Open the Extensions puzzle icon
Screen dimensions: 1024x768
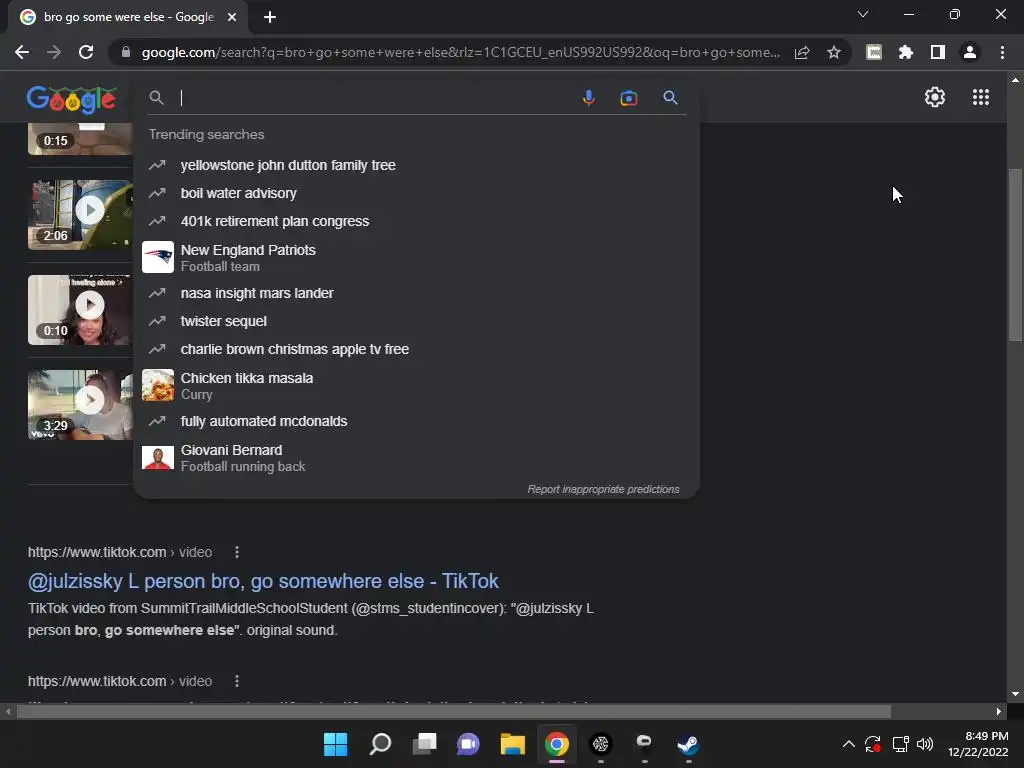(905, 52)
